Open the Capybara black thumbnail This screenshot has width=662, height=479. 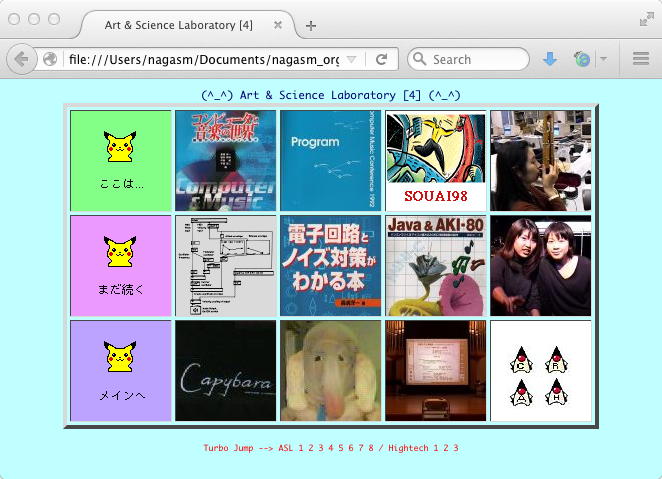(225, 371)
